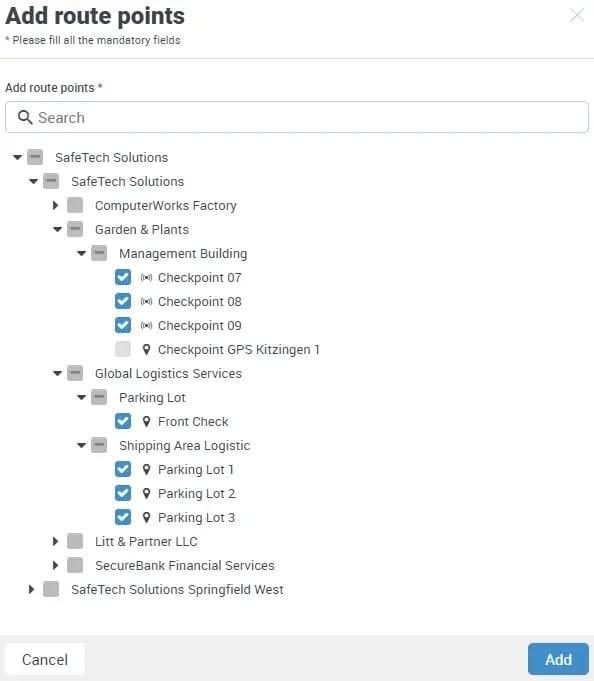Enable the Checkpoint GPS Kitzingen 1 checkbox
This screenshot has width=594, height=681.
click(x=123, y=349)
